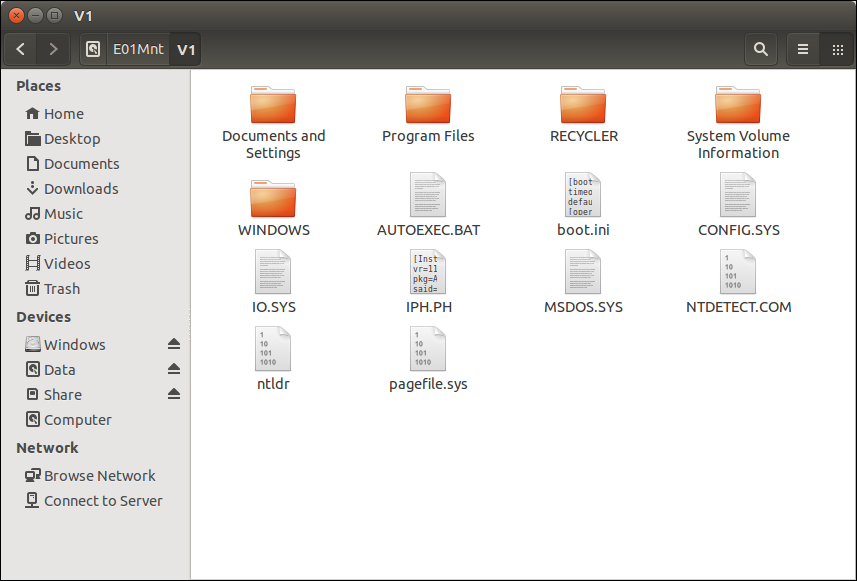This screenshot has width=857, height=581.
Task: Eject the Windows device
Action: [174, 344]
